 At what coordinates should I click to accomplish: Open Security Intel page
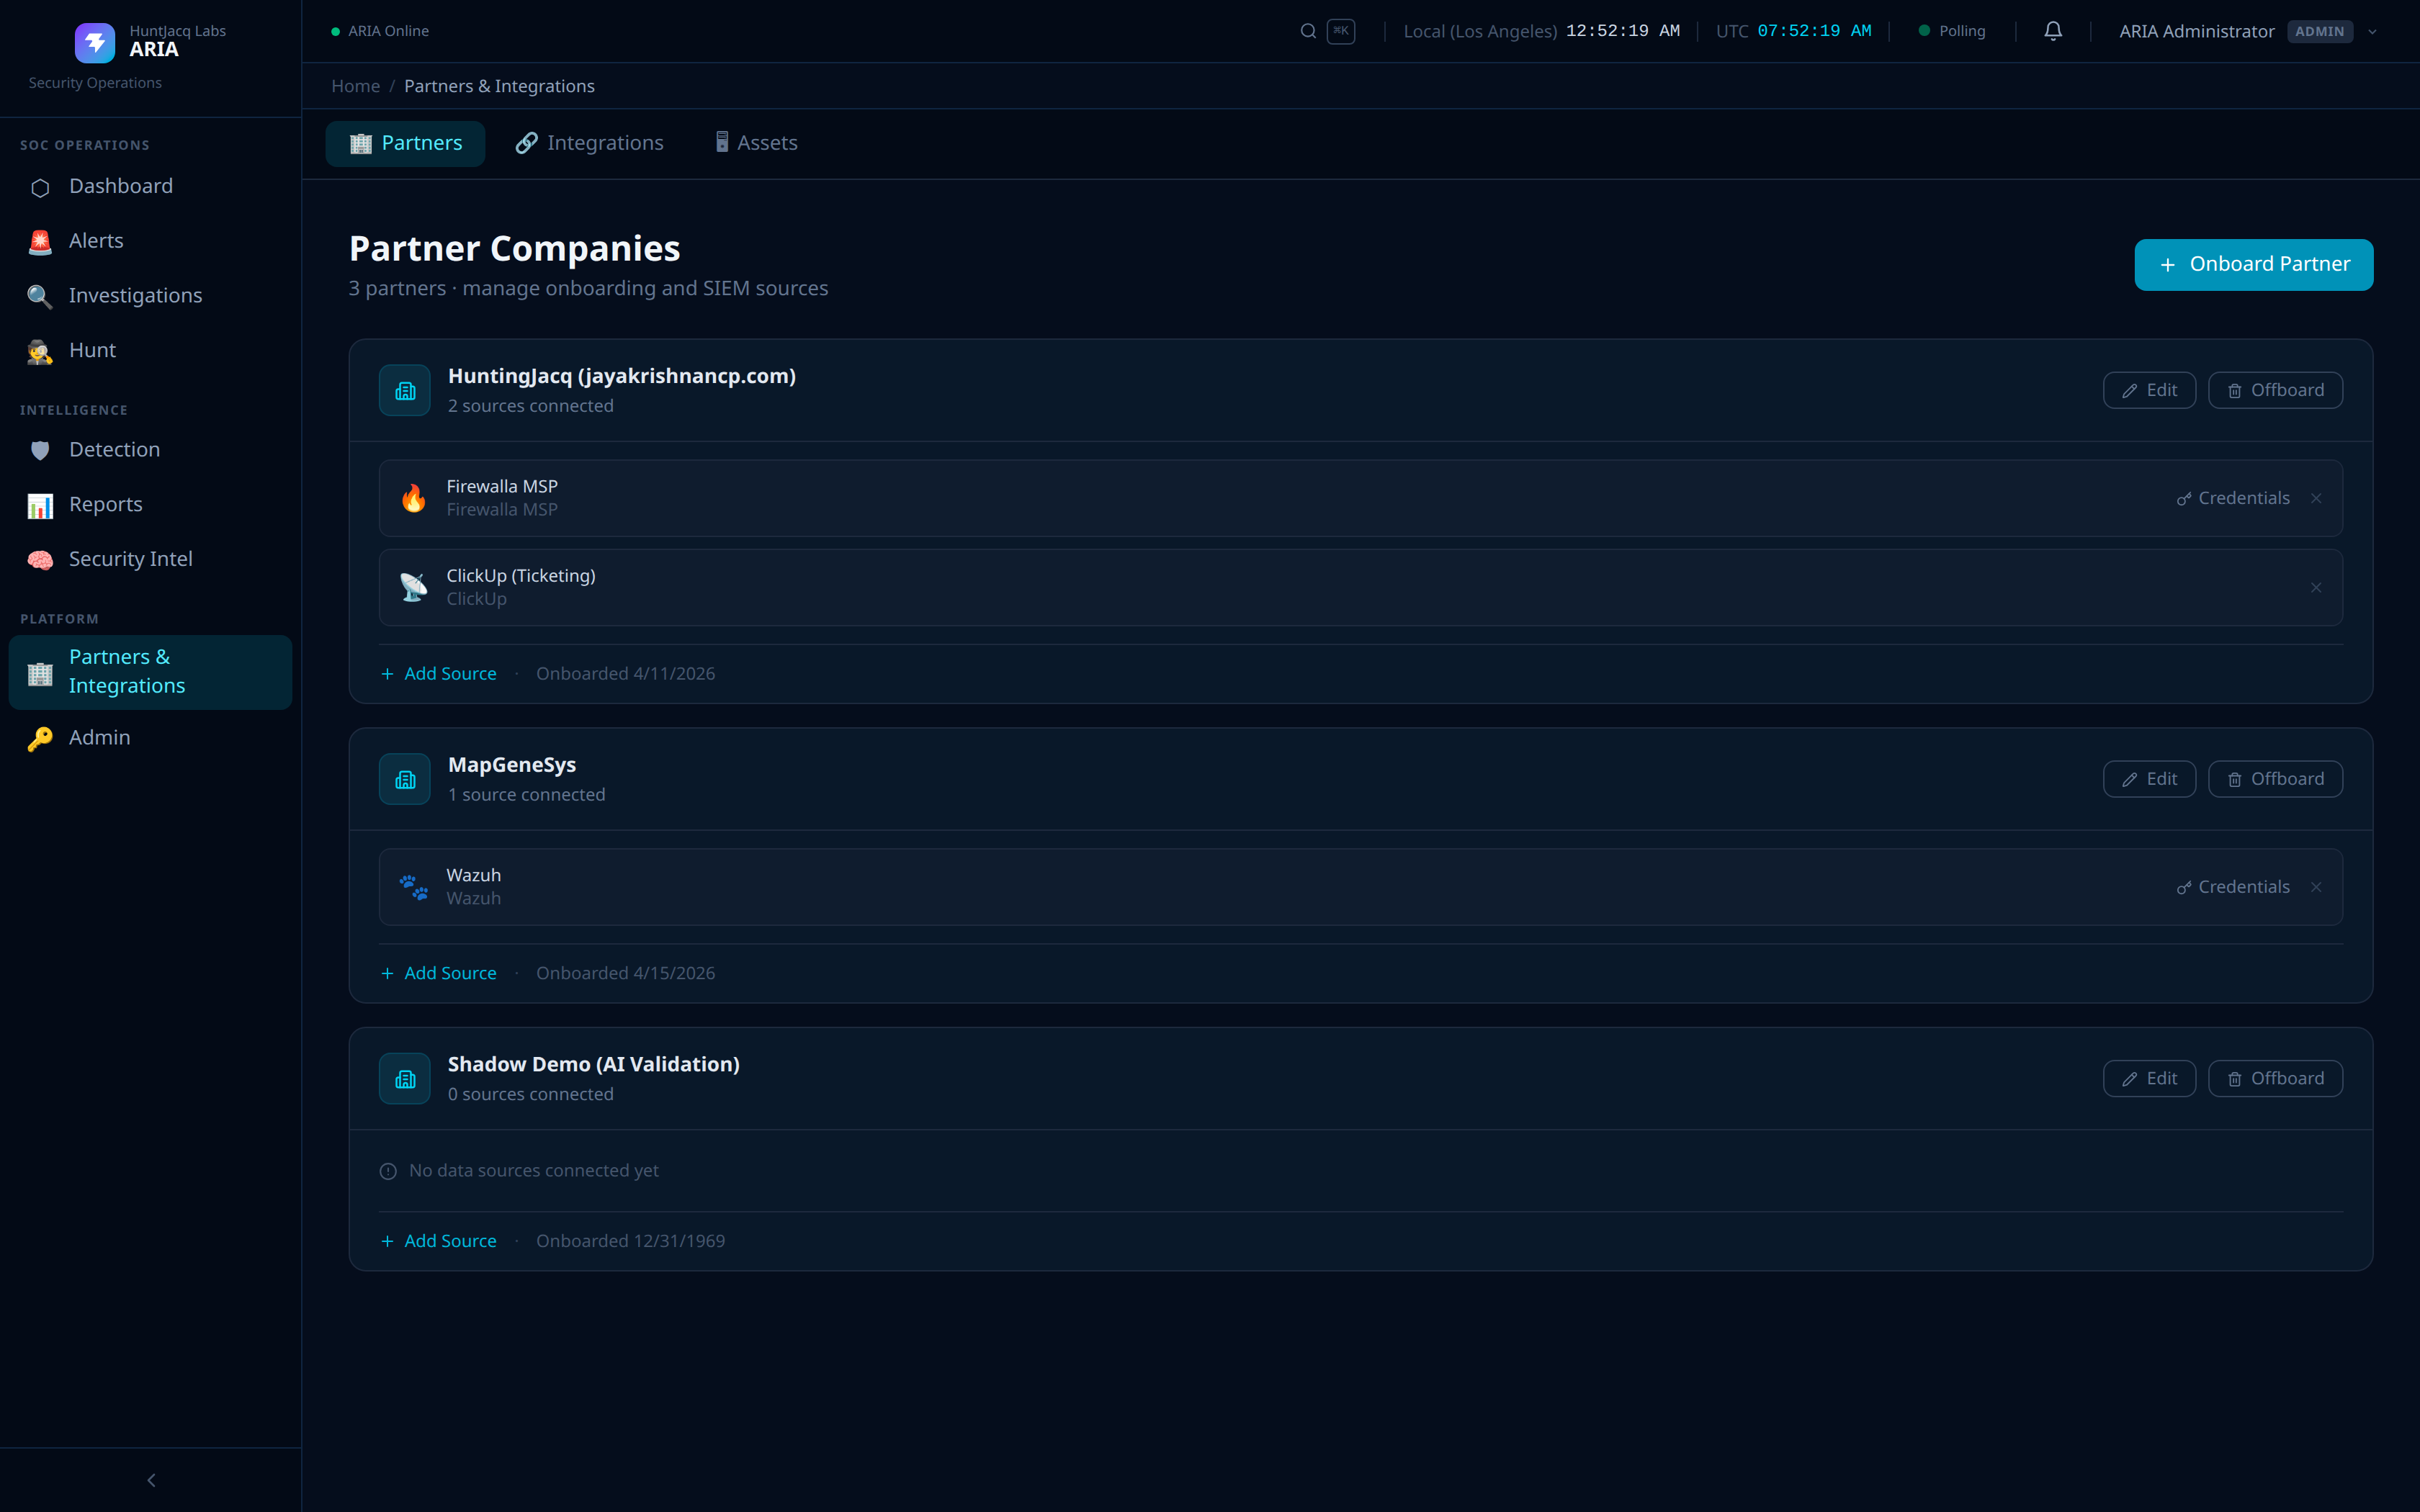150,559
